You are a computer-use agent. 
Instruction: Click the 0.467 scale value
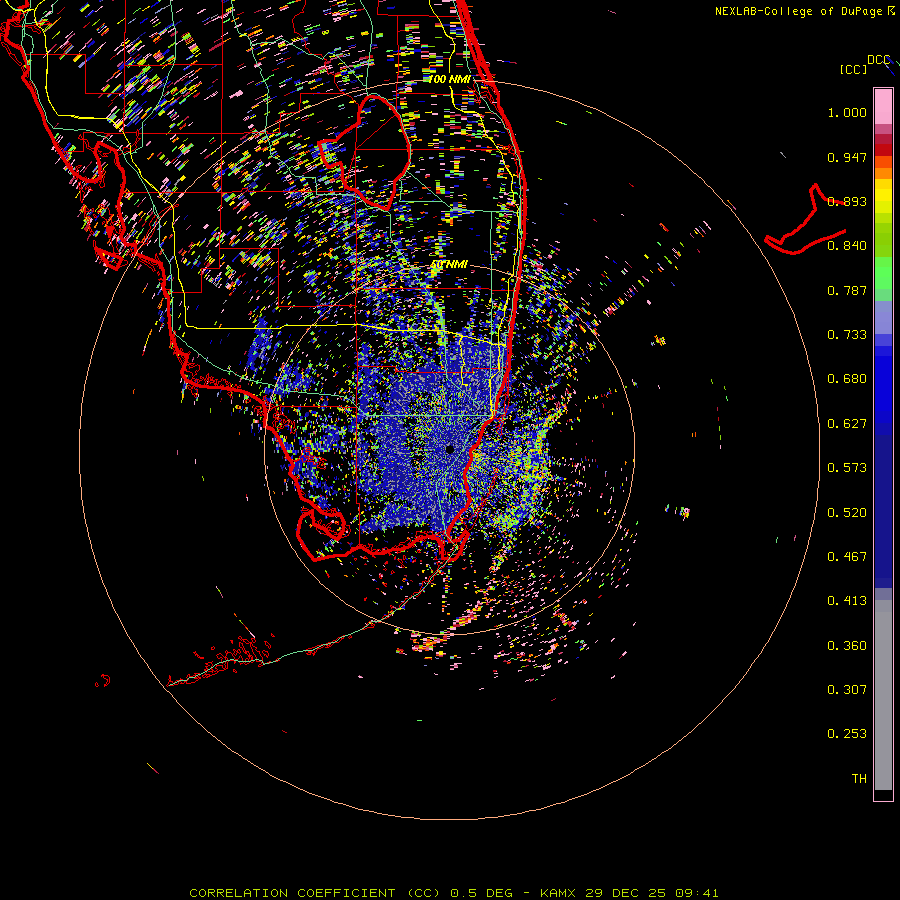[x=847, y=557]
